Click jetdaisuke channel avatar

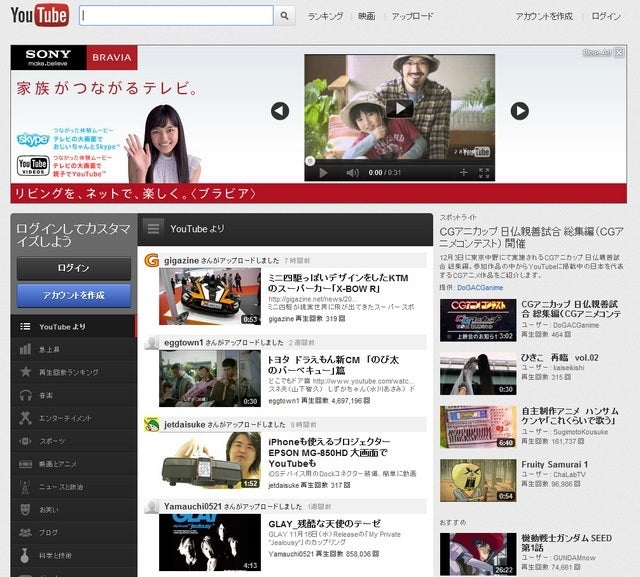(151, 424)
